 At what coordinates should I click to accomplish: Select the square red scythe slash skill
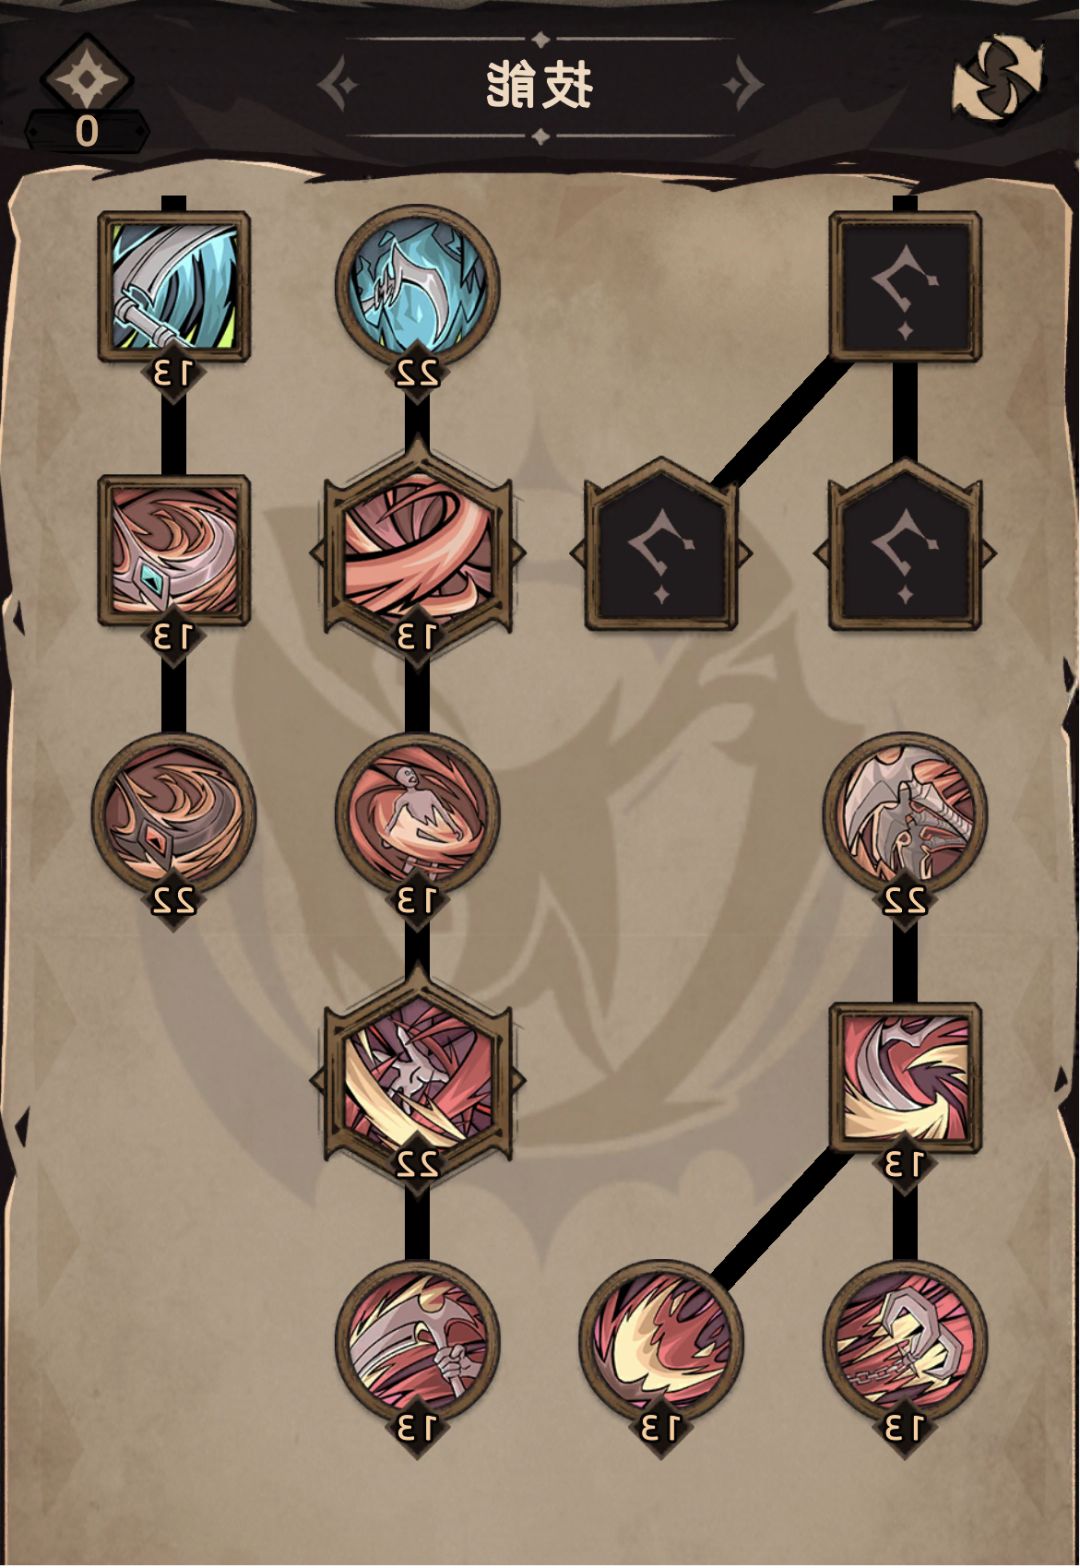coord(905,1078)
